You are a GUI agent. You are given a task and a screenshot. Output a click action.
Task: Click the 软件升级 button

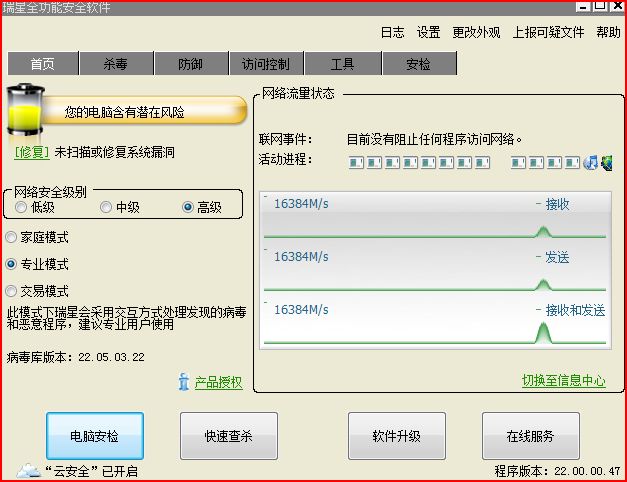[397, 436]
